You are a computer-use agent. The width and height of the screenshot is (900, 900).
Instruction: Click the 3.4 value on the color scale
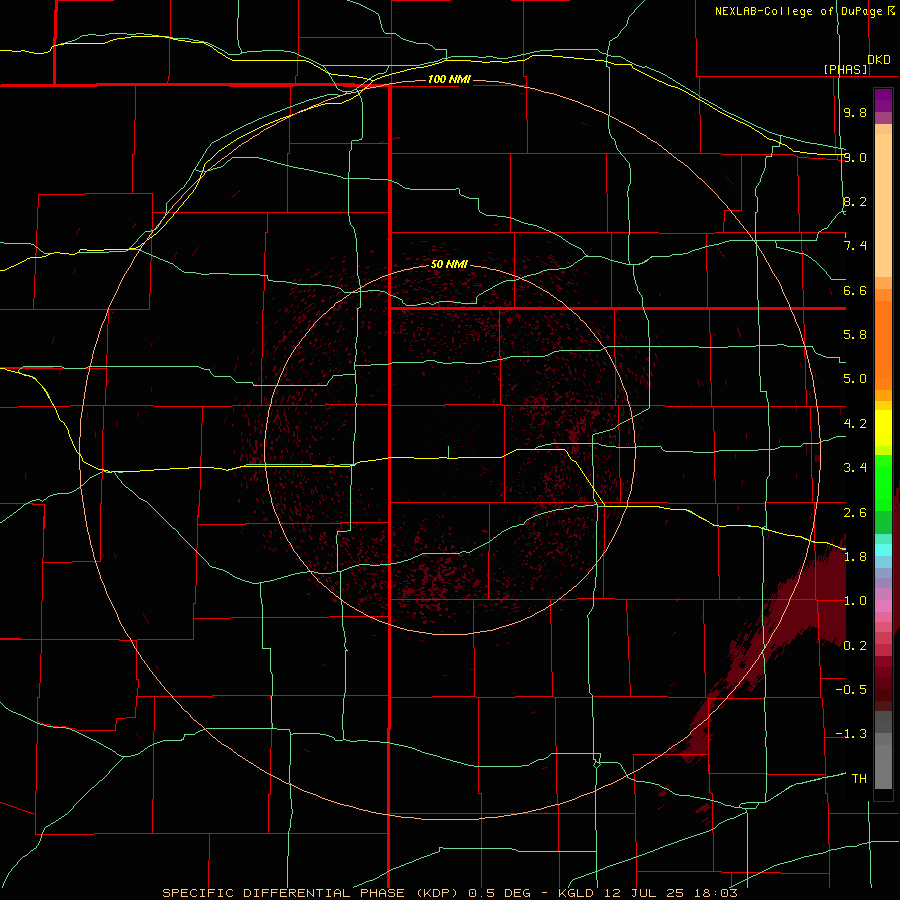coord(855,468)
